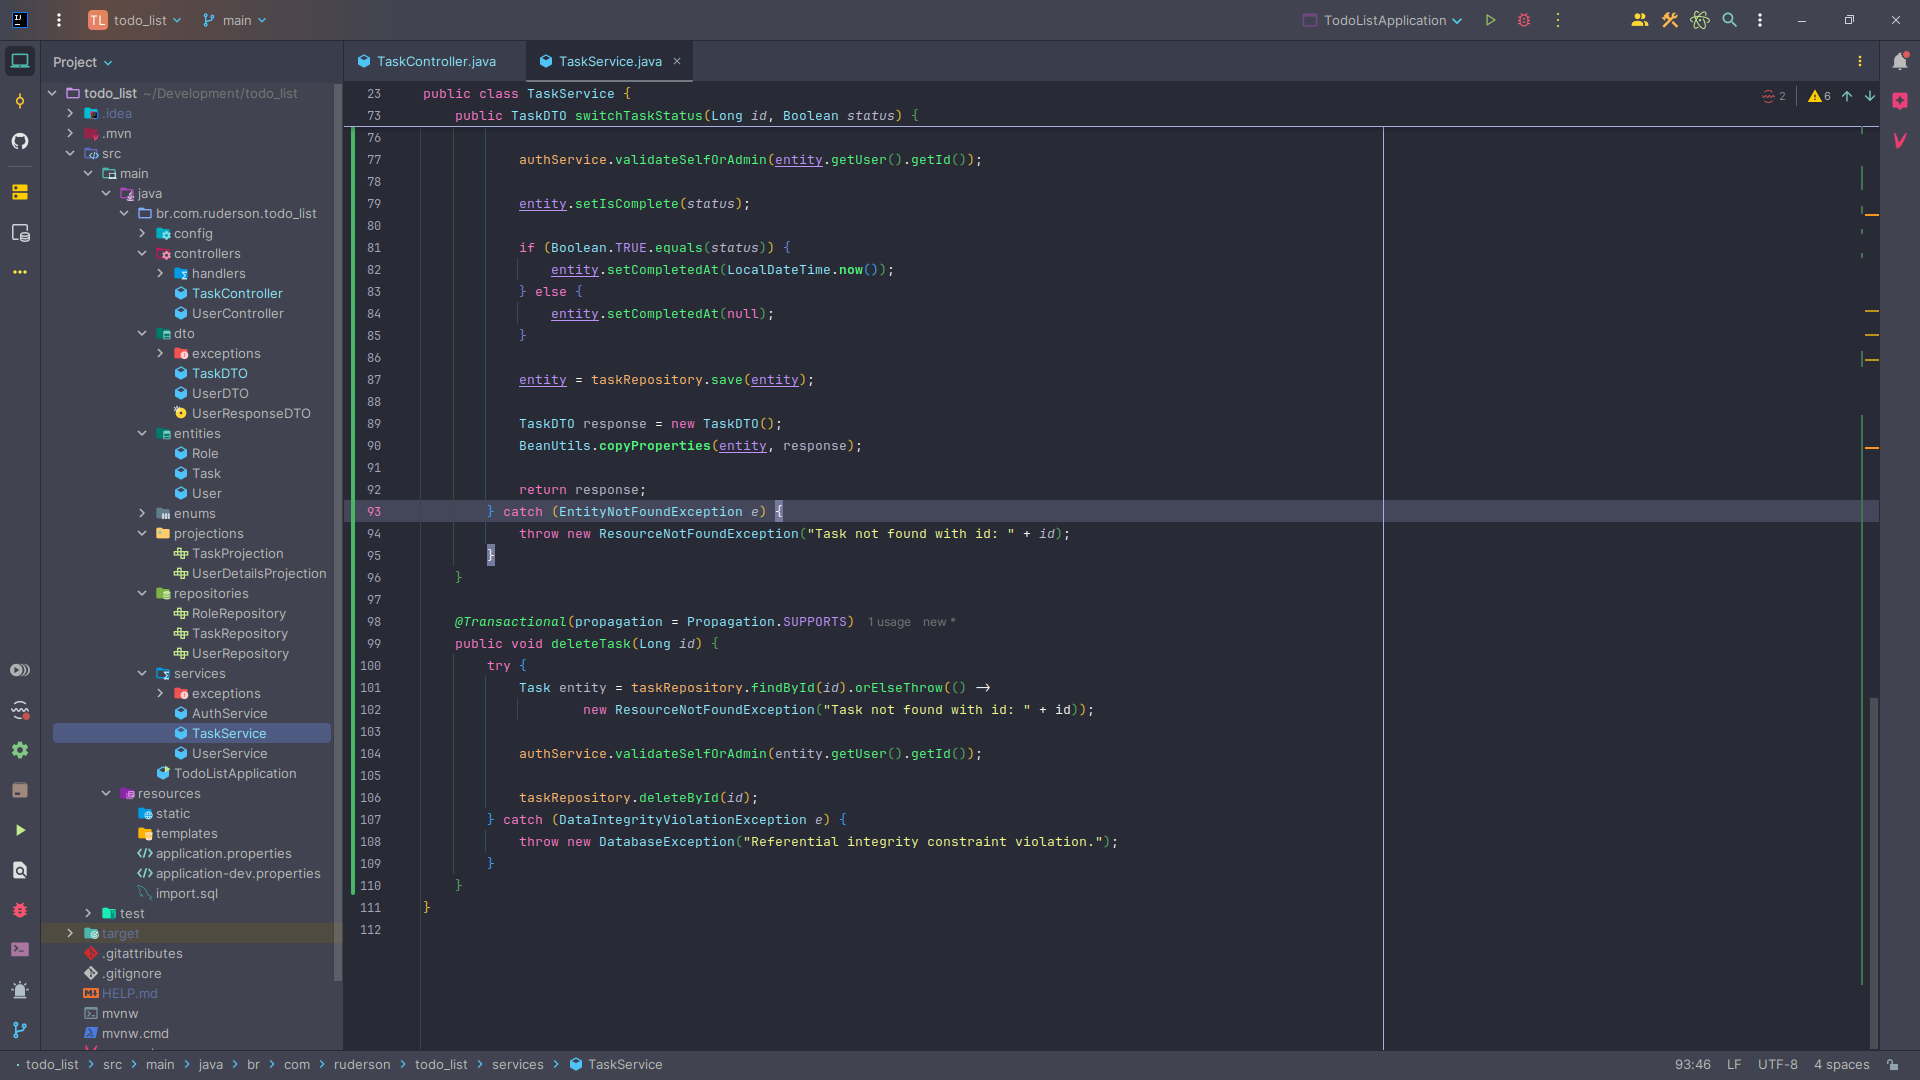
Task: Collapse the services folder in tree
Action: [142, 674]
